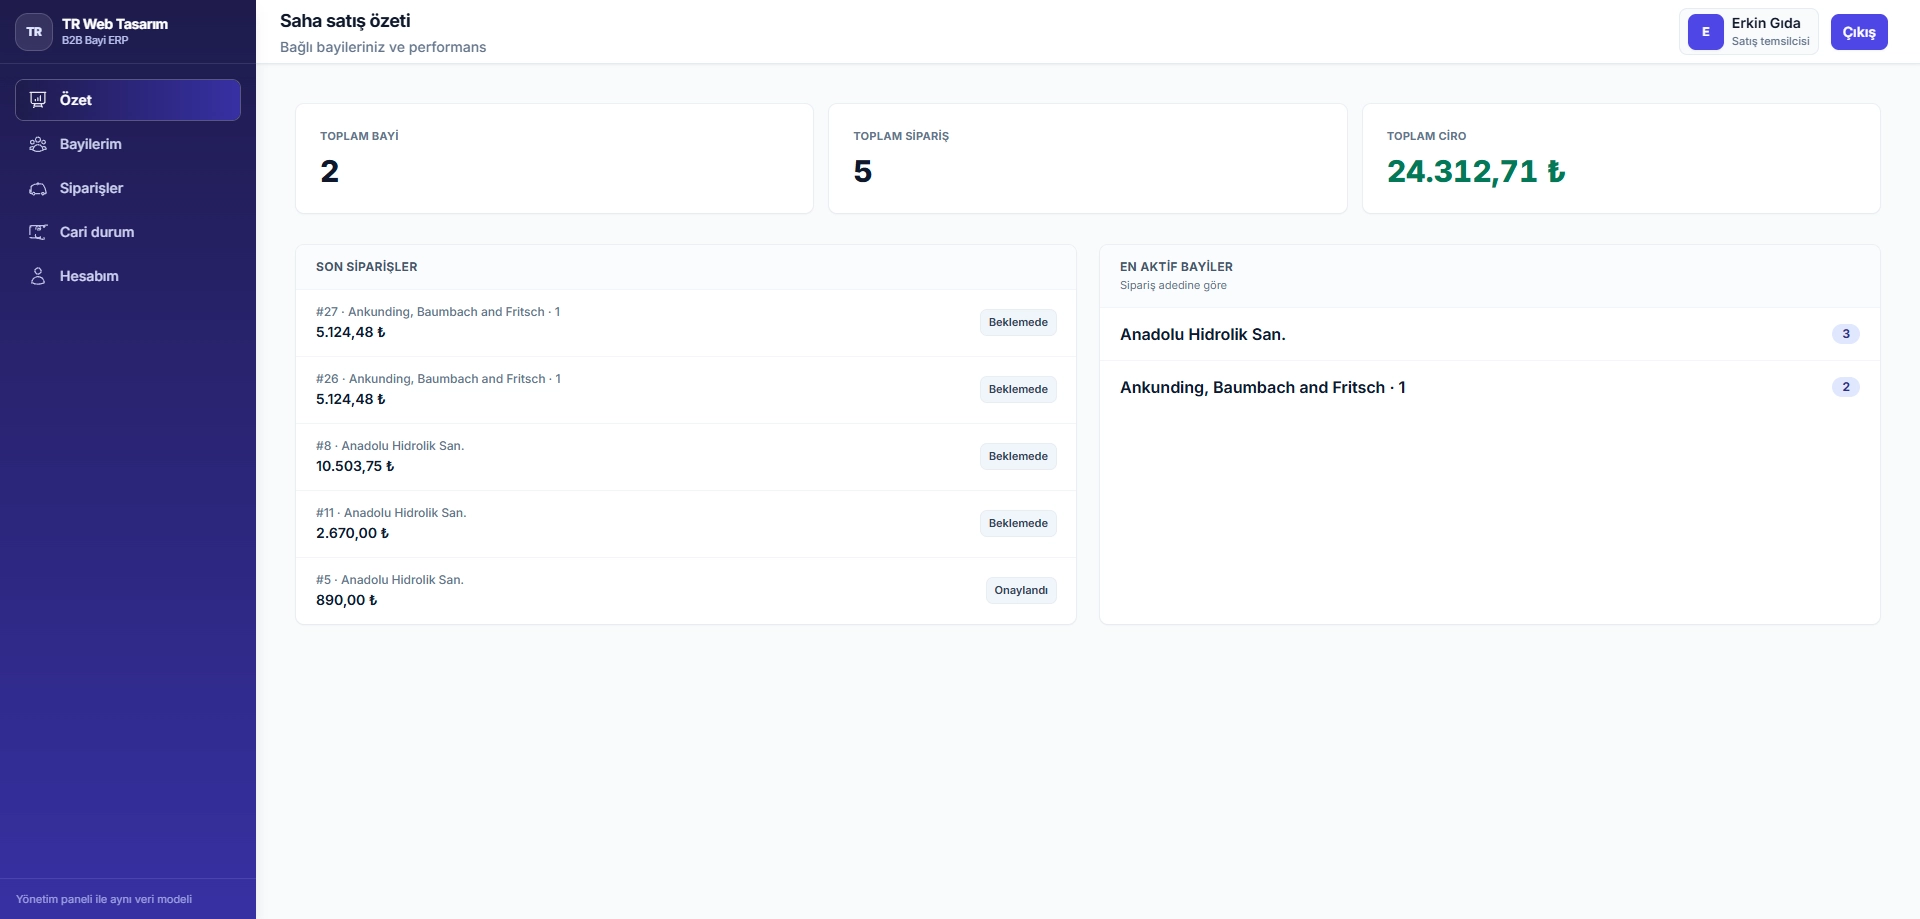Click the Toplam Ciro revenue card
The image size is (1920, 919).
pos(1620,158)
